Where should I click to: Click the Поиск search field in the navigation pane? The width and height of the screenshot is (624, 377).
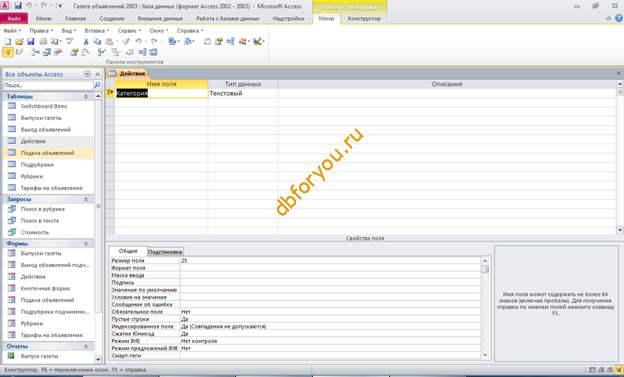48,85
